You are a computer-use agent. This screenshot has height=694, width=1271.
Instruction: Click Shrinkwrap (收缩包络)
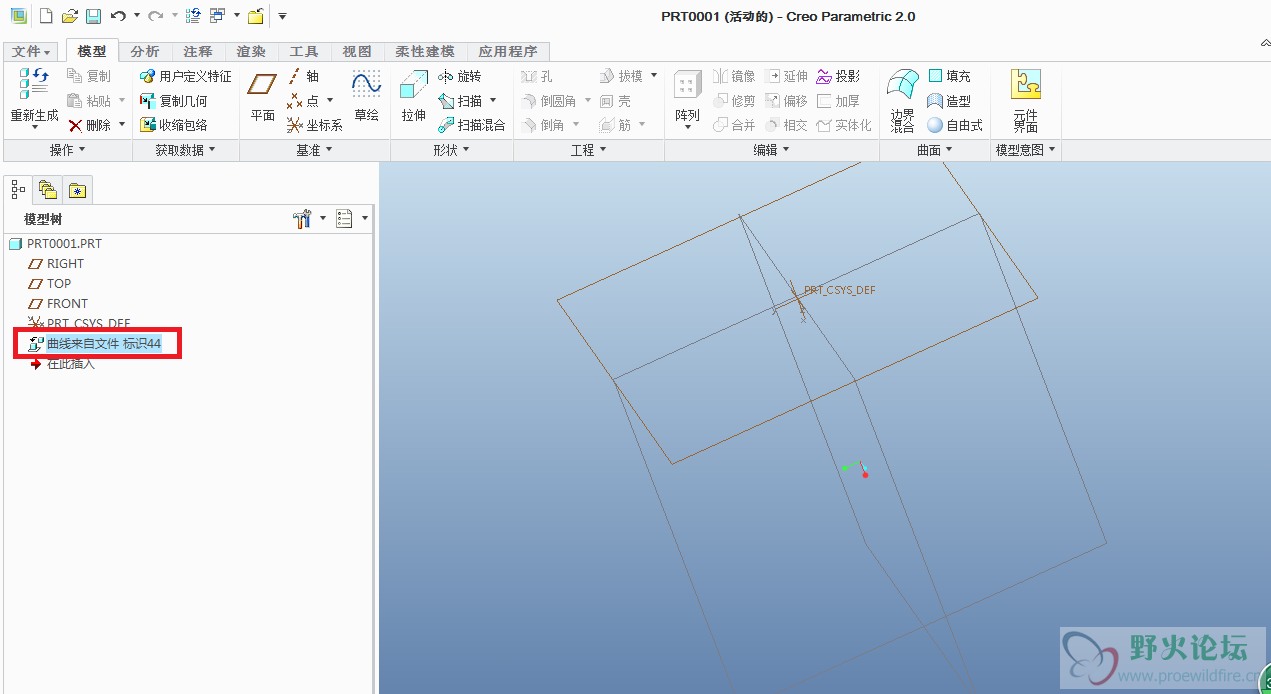click(173, 125)
